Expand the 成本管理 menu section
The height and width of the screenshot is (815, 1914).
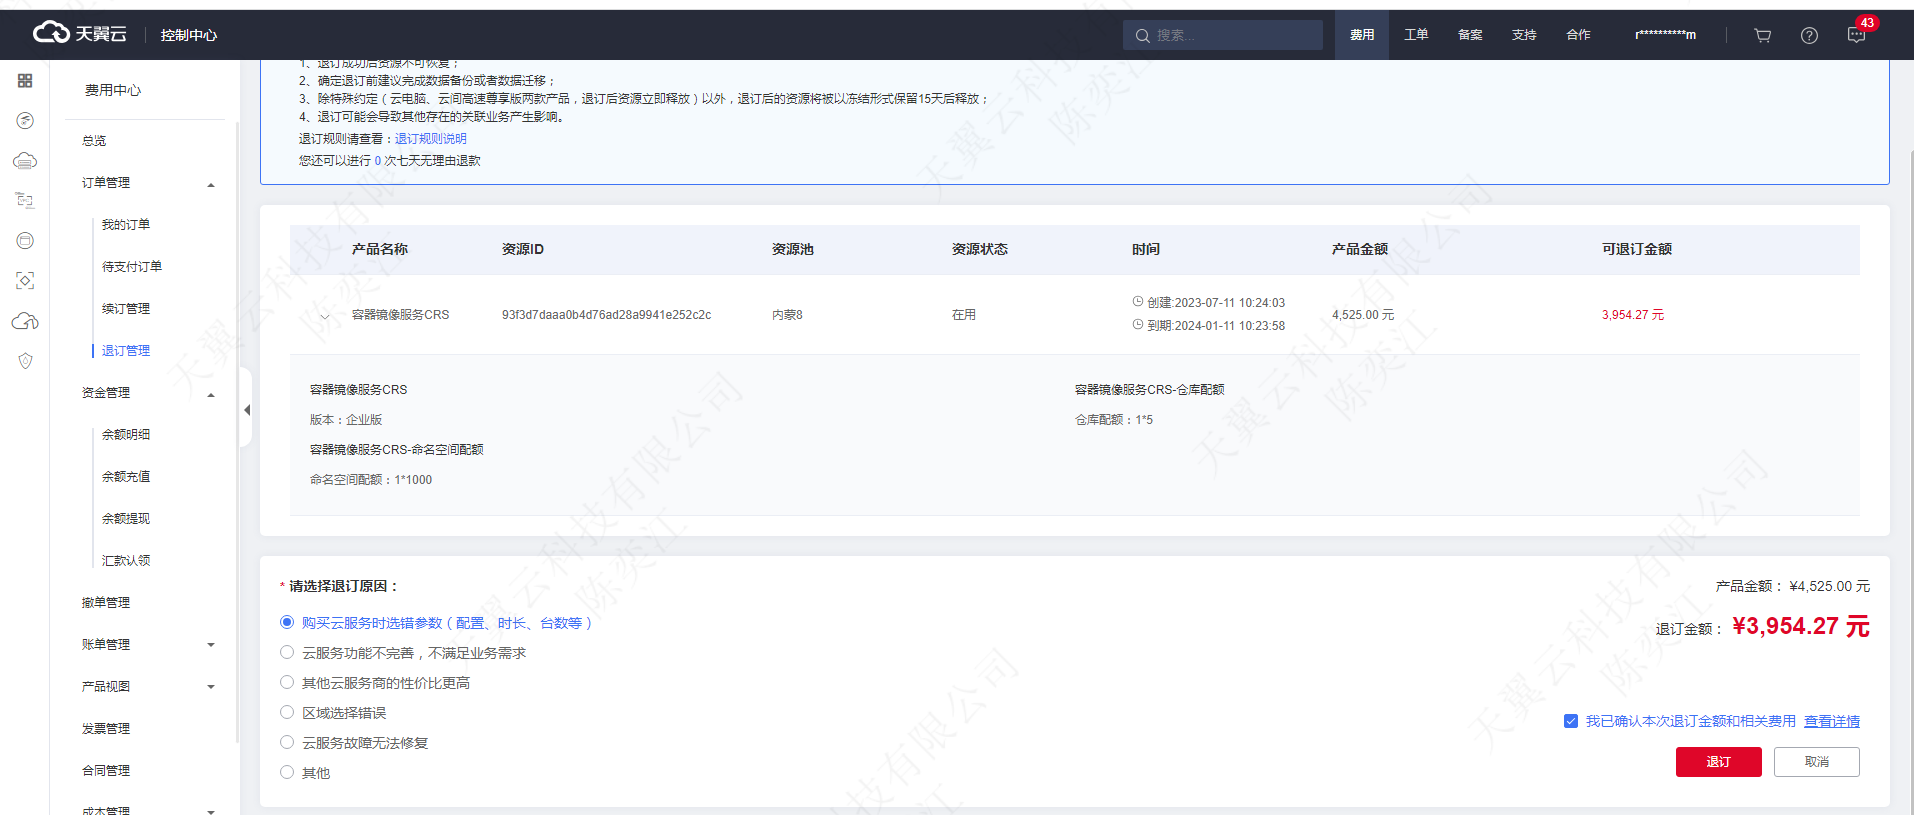coord(211,811)
